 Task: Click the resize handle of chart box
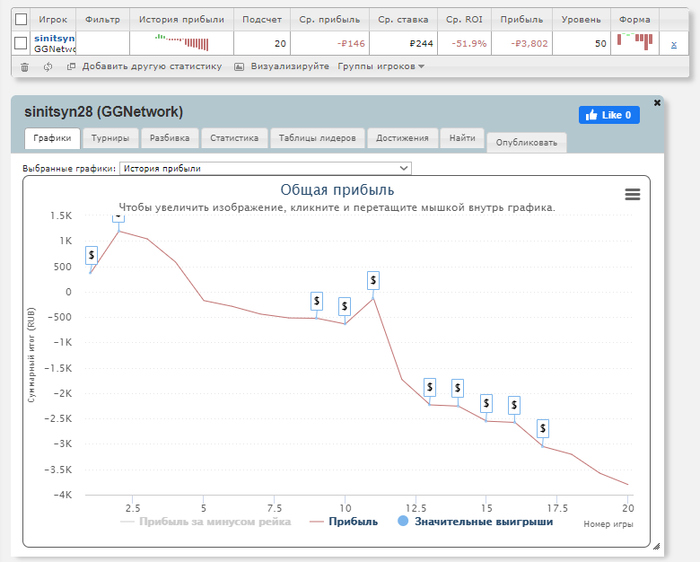pyautogui.click(x=656, y=546)
